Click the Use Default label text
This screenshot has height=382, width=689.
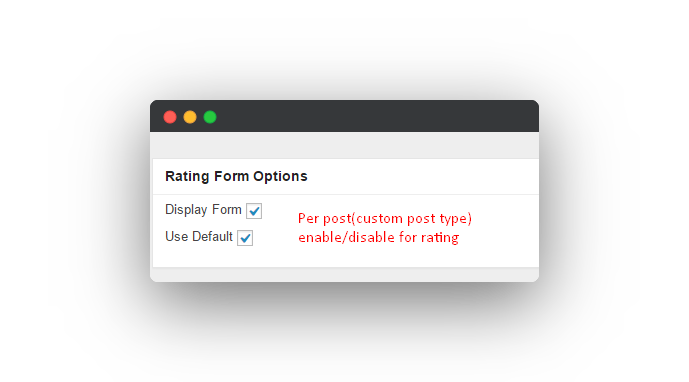[199, 236]
